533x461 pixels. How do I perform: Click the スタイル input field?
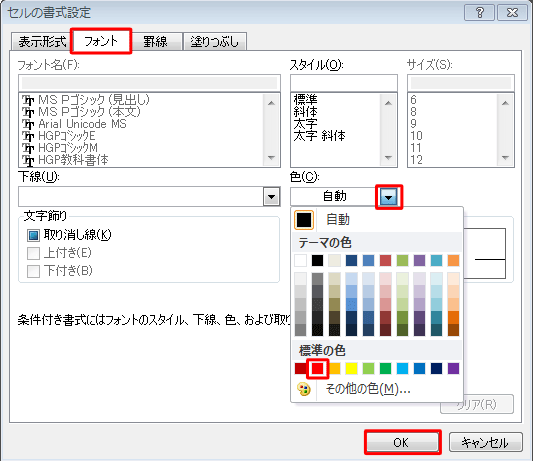pos(344,83)
